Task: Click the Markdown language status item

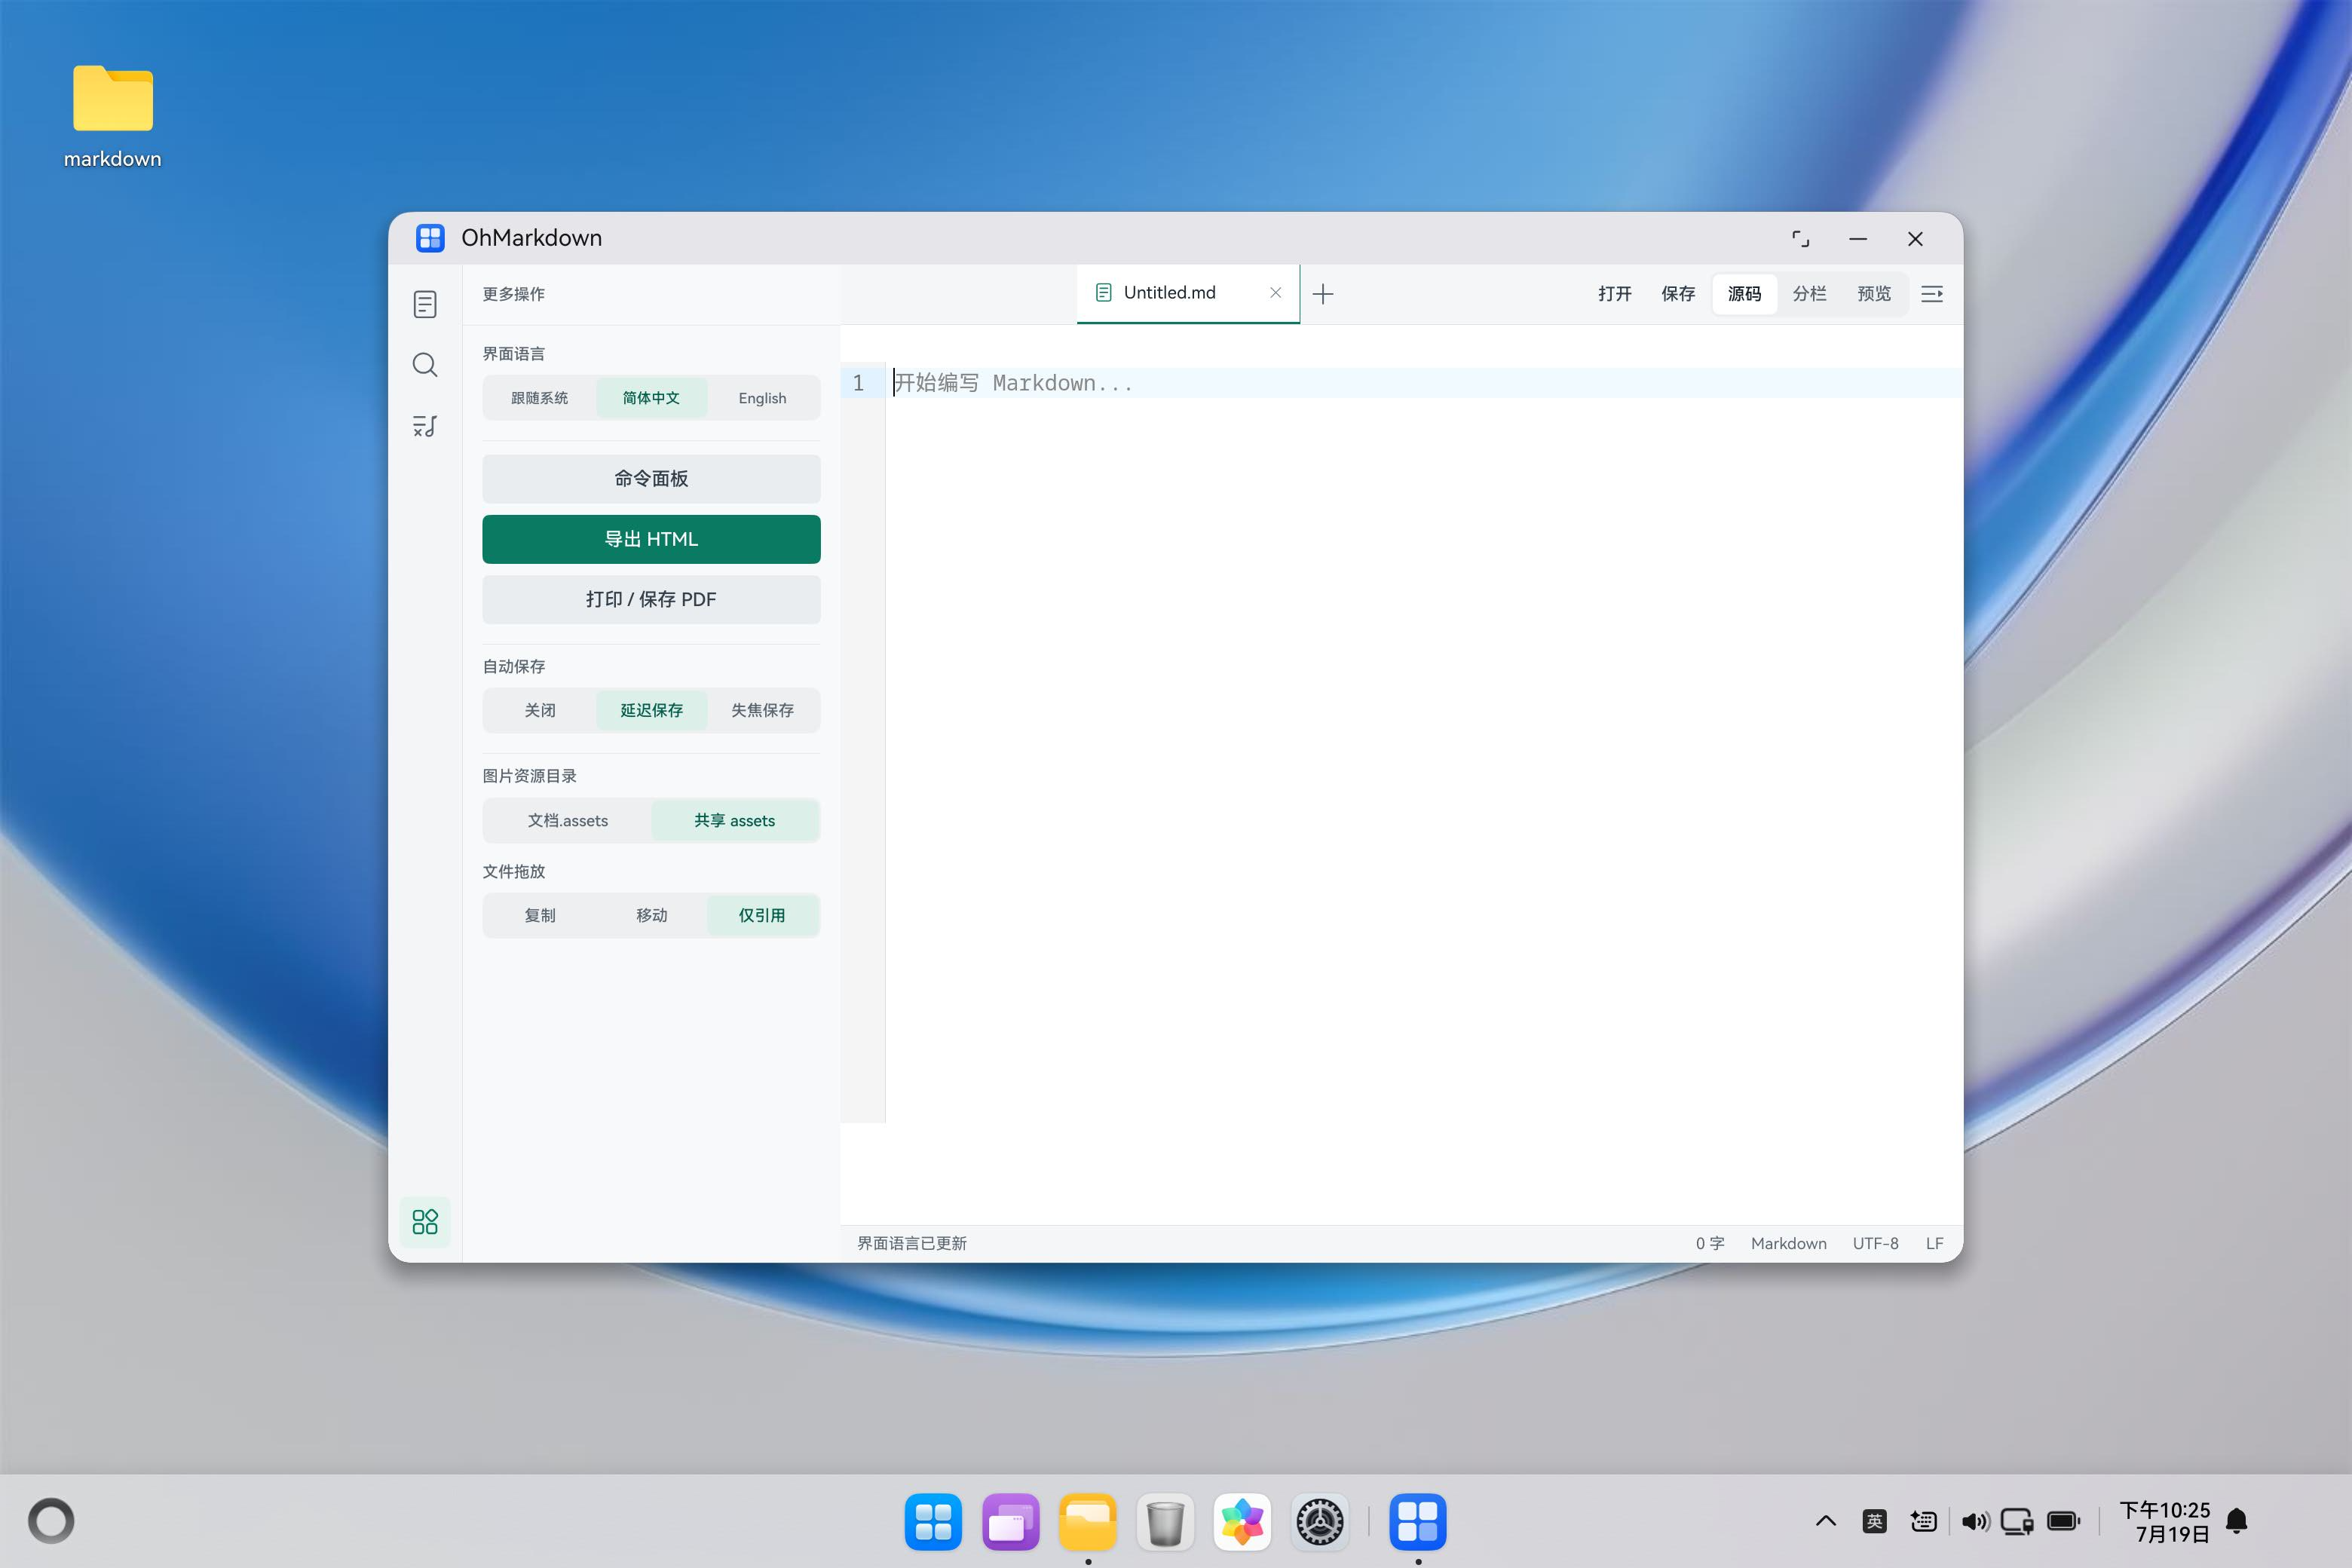Action: pyautogui.click(x=1788, y=1243)
